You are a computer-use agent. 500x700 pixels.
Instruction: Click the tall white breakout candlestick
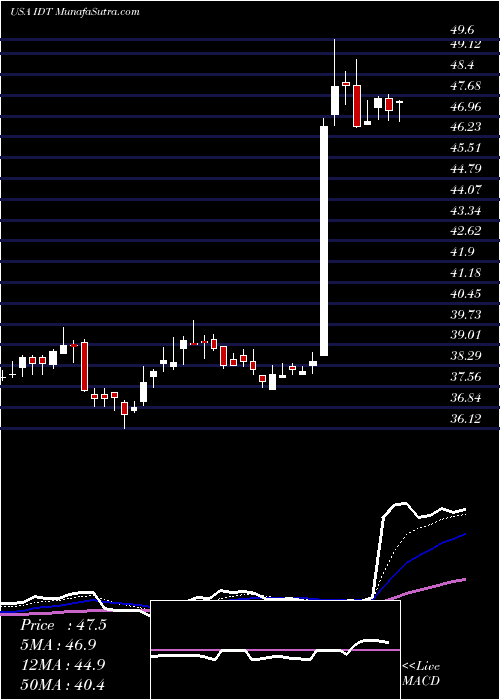click(324, 241)
